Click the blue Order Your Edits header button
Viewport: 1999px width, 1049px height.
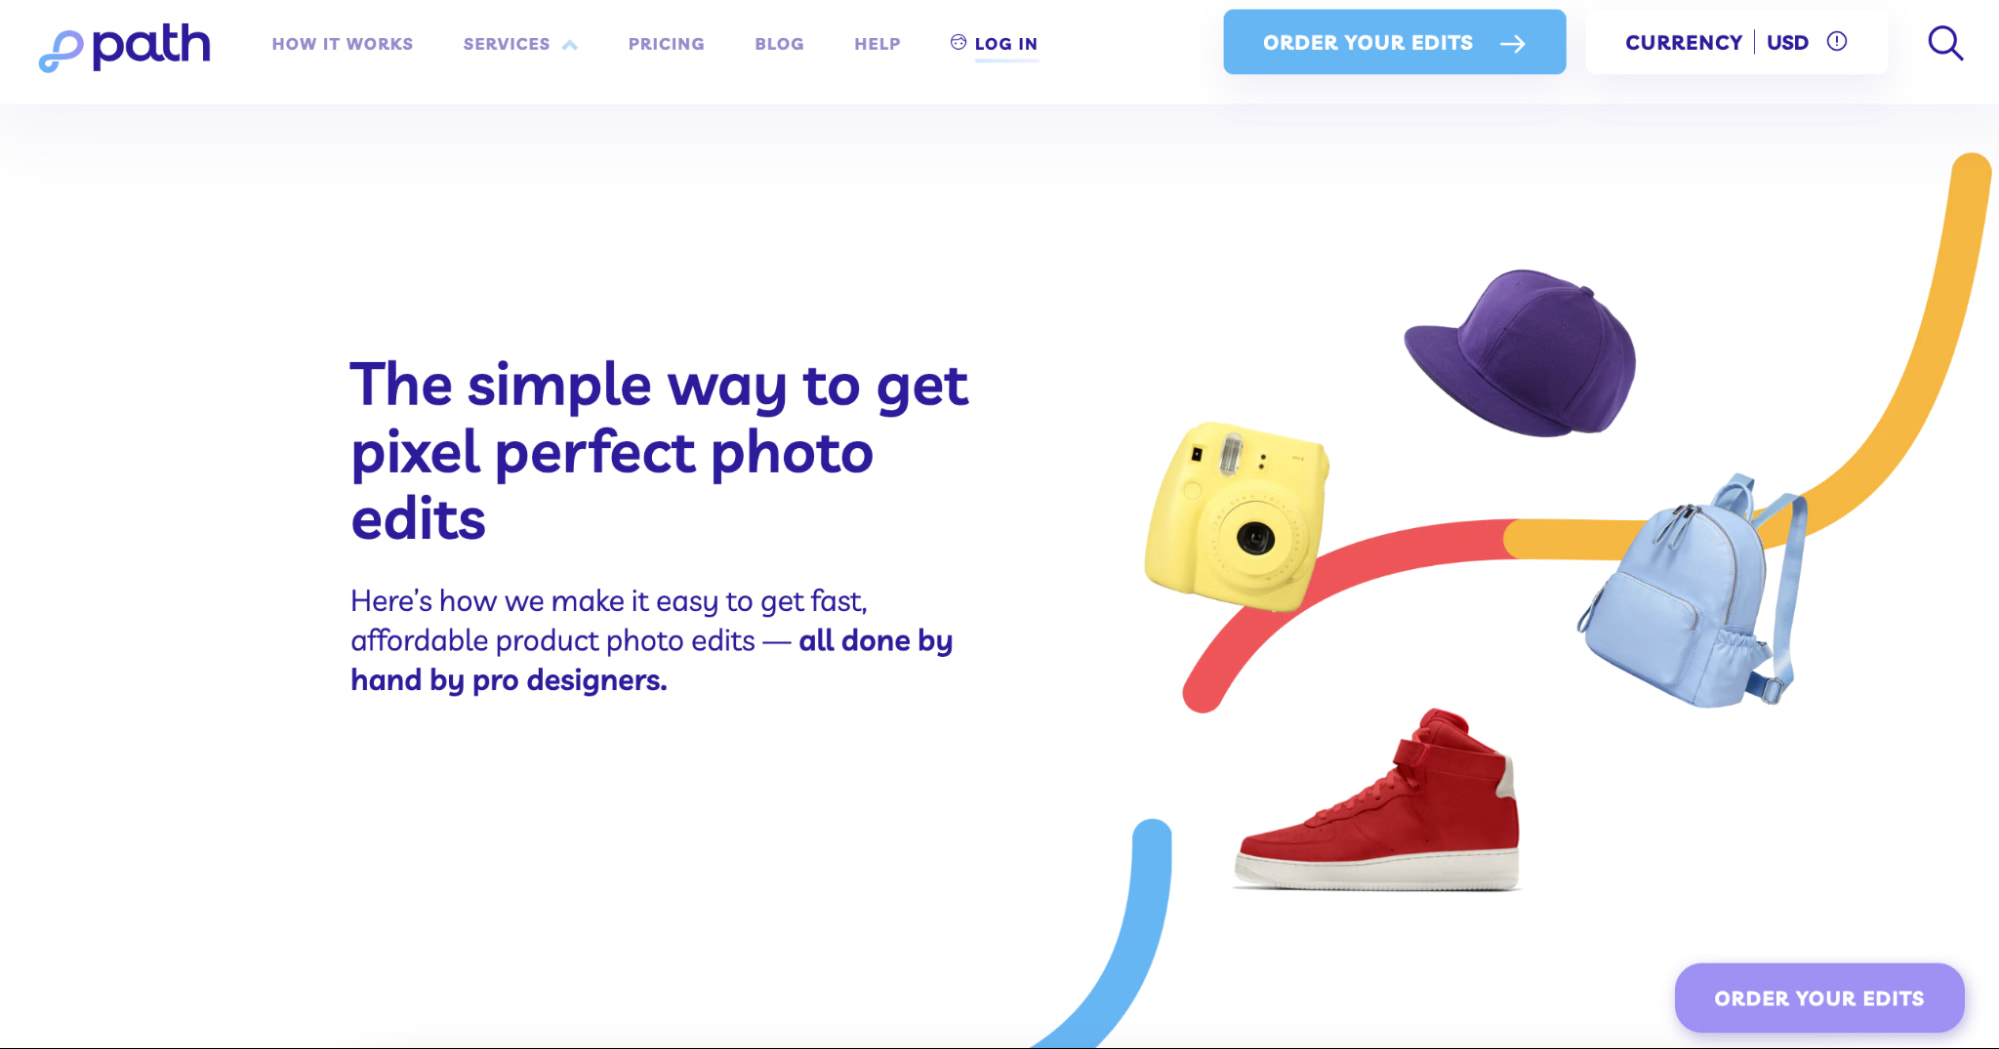tap(1394, 42)
